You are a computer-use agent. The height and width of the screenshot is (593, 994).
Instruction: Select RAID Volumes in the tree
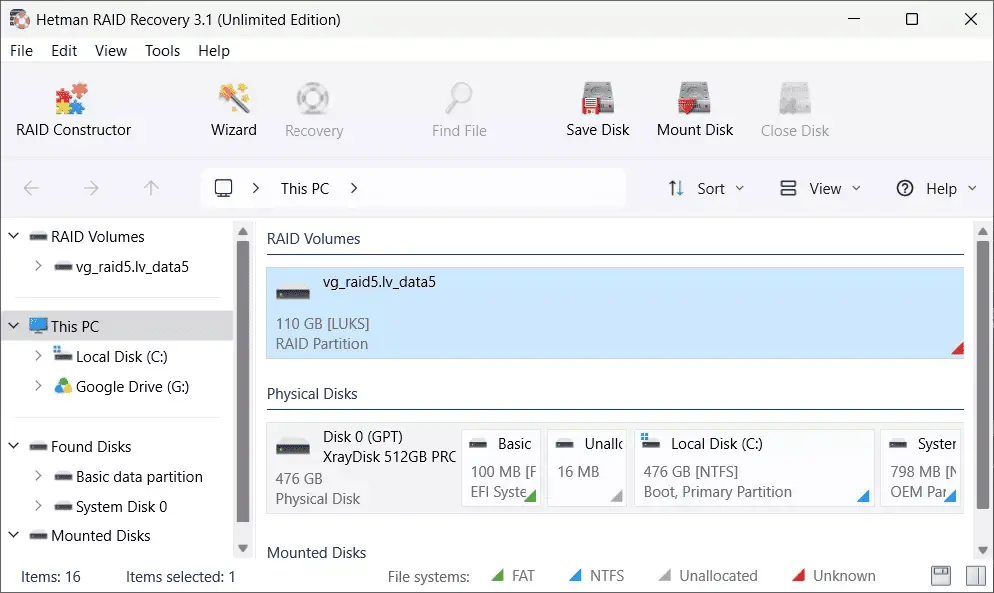(x=98, y=237)
